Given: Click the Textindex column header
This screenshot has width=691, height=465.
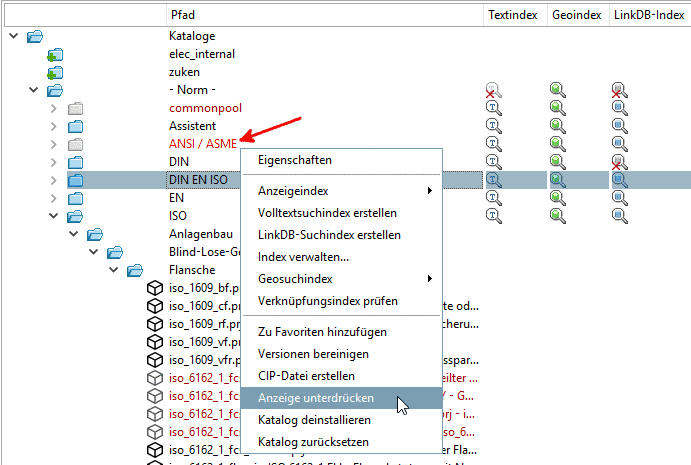Looking at the screenshot, I should [513, 15].
